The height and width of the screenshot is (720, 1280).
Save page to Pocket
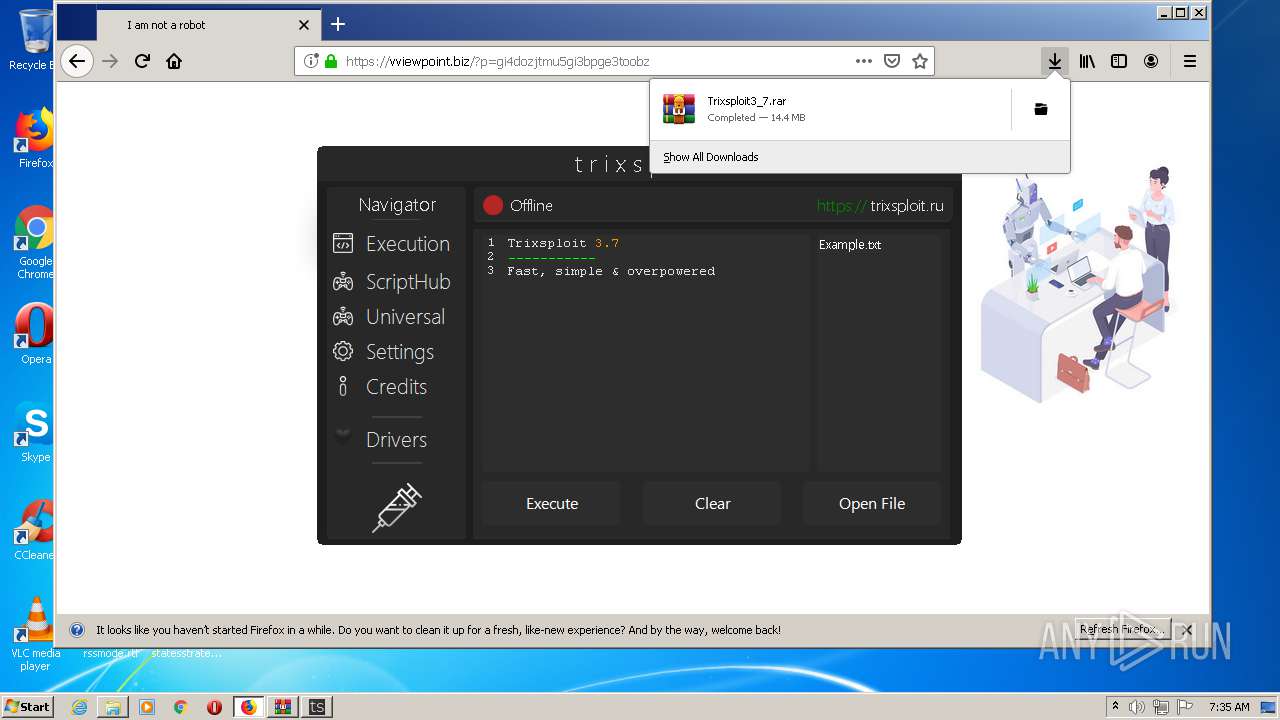click(892, 61)
